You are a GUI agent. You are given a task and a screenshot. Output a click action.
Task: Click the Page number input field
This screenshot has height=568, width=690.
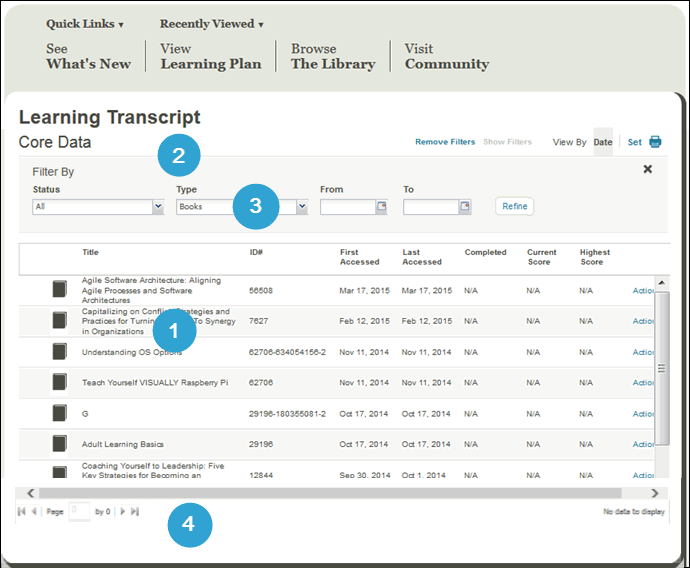click(x=79, y=511)
